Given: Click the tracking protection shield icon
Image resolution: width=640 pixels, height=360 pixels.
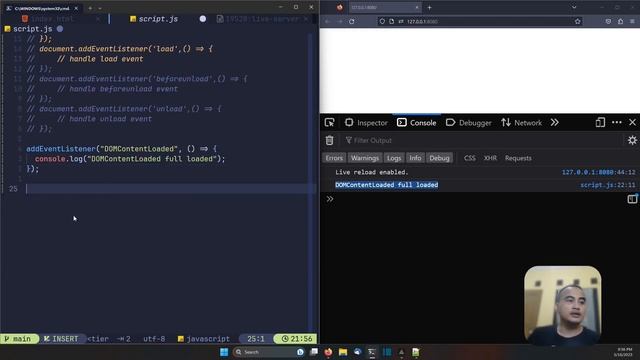Looking at the screenshot, I should [x=382, y=21].
